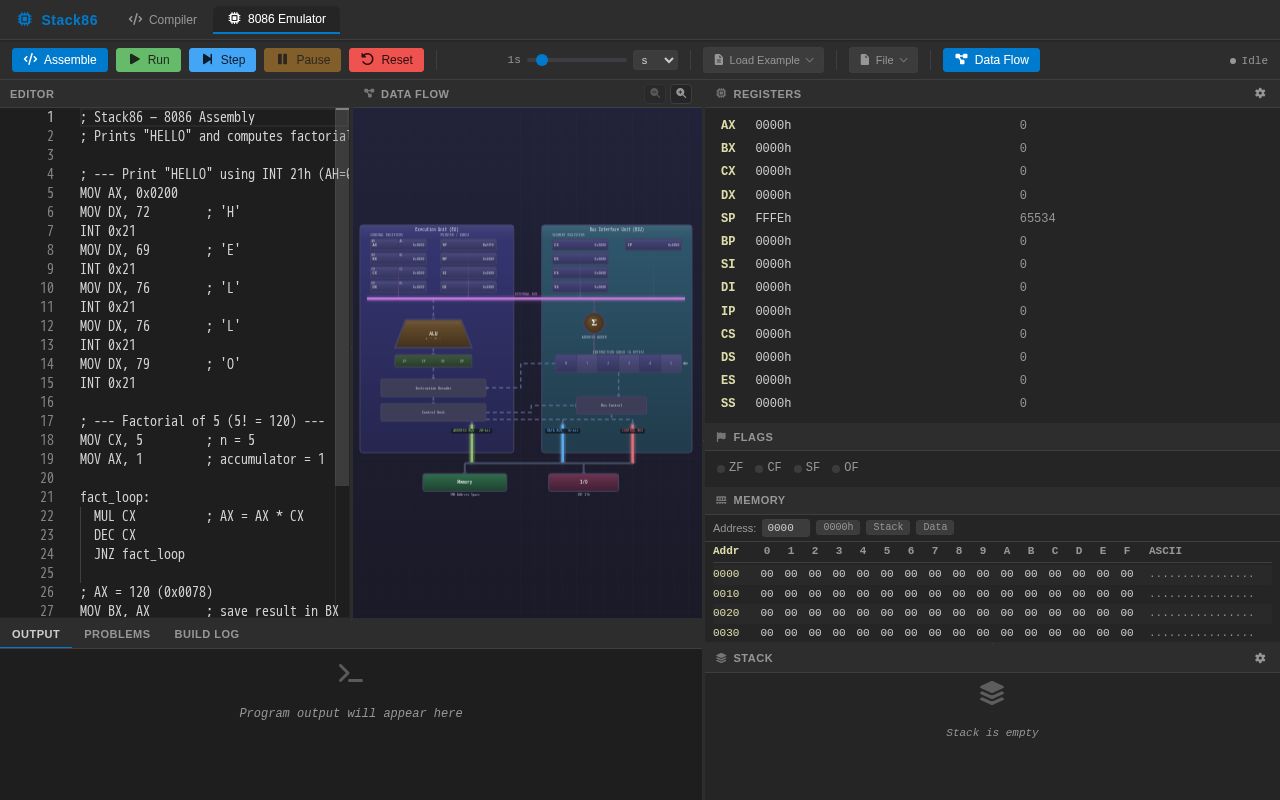Click the memory Address input field
Screen dimensions: 1280x800
pyautogui.click(x=786, y=527)
